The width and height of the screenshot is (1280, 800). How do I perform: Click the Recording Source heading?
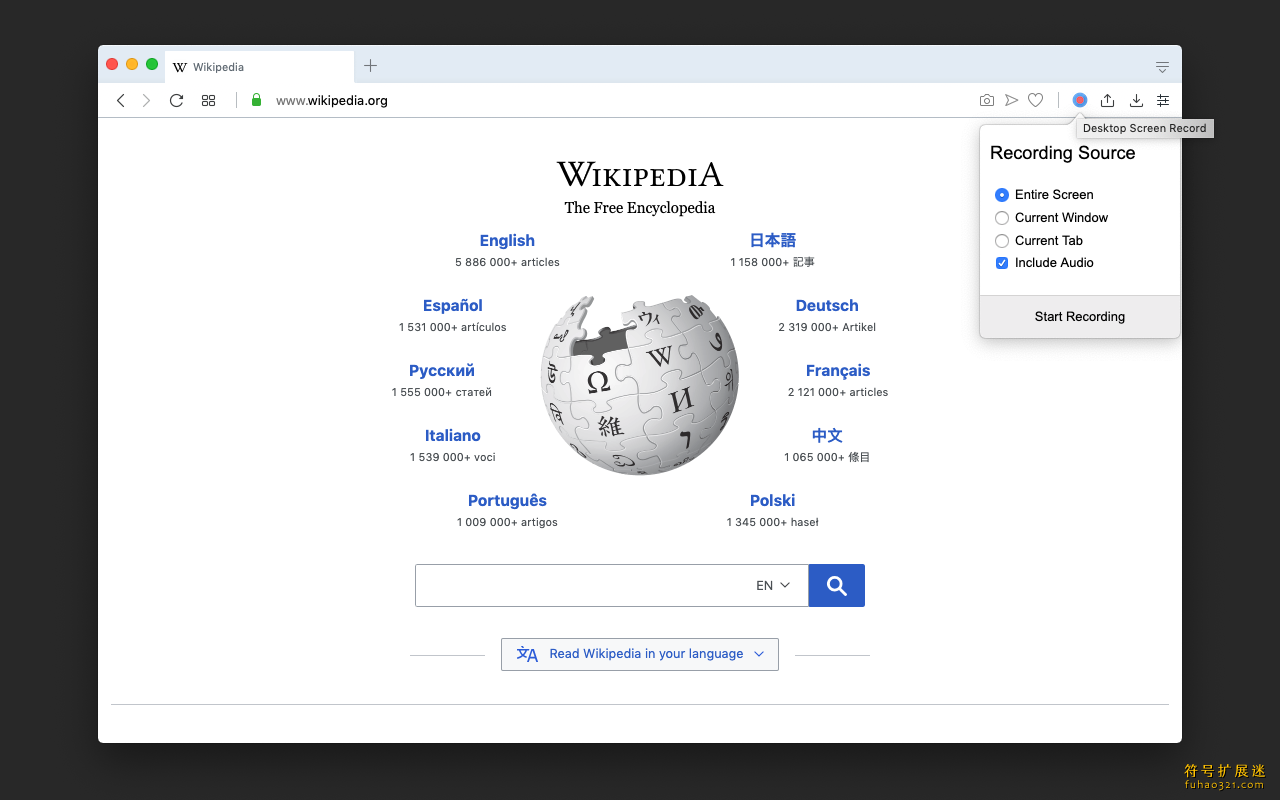click(x=1063, y=153)
